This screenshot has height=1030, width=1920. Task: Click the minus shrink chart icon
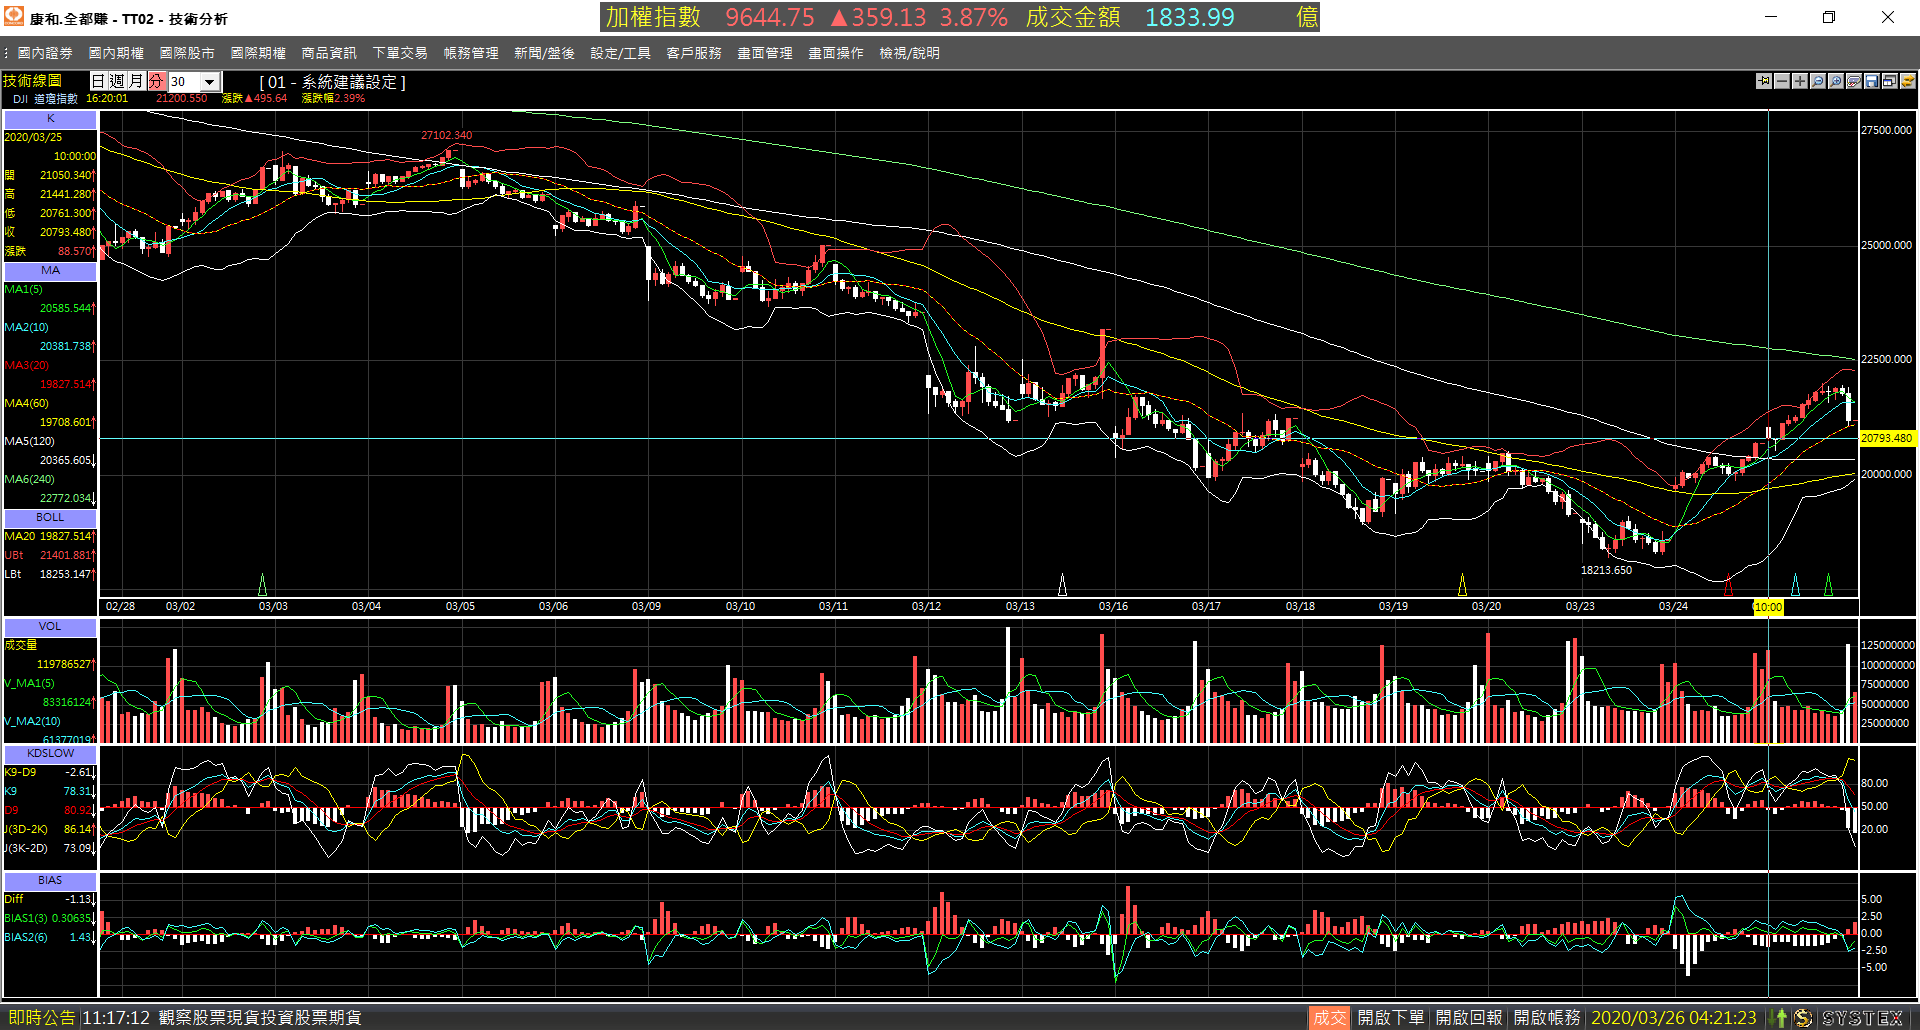[x=1782, y=81]
